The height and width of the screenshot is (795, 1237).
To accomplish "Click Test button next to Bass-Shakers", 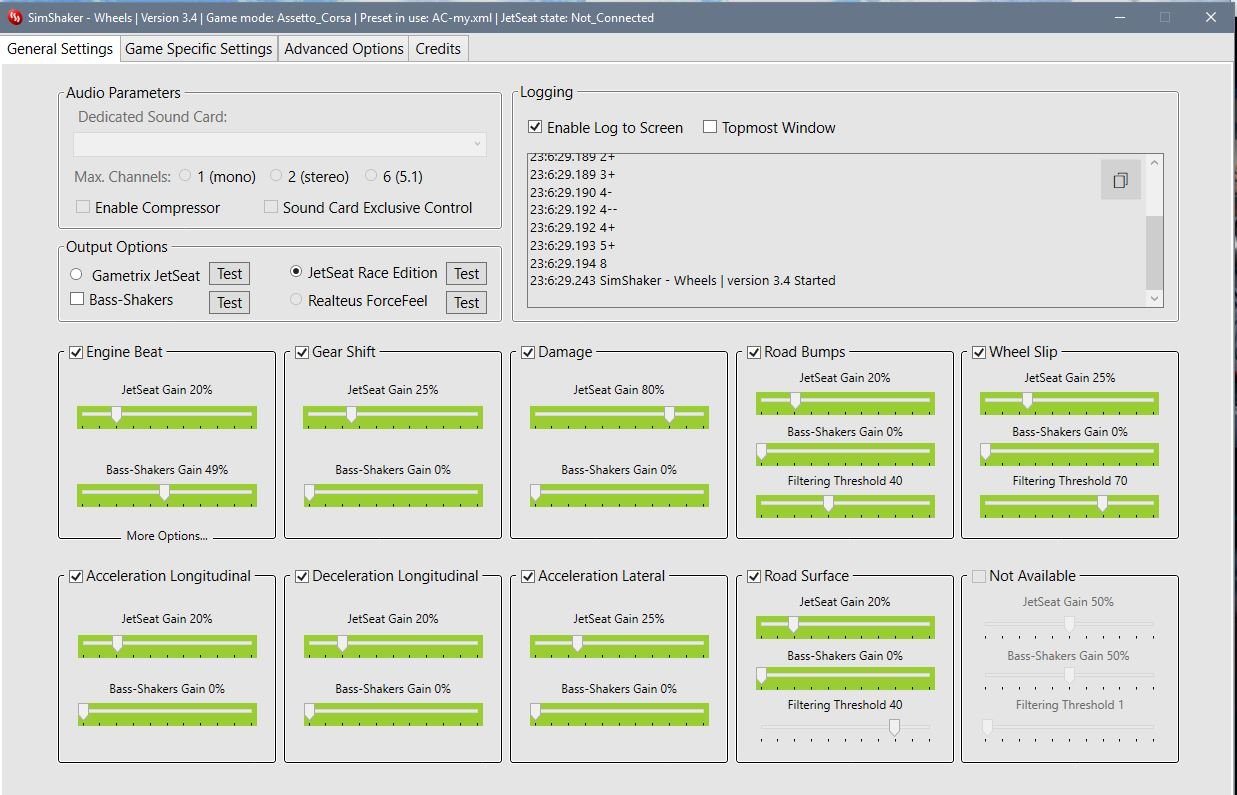I will pos(229,302).
